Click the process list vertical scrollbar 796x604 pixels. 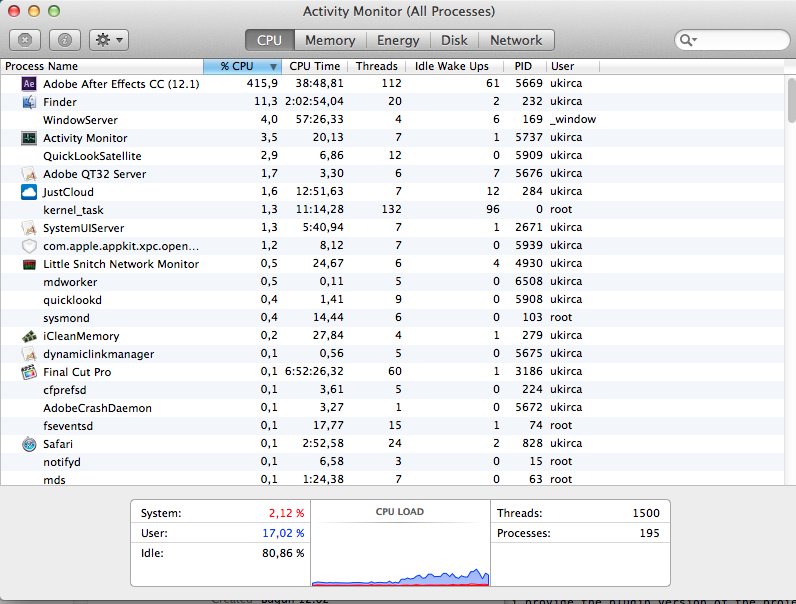pyautogui.click(x=791, y=100)
